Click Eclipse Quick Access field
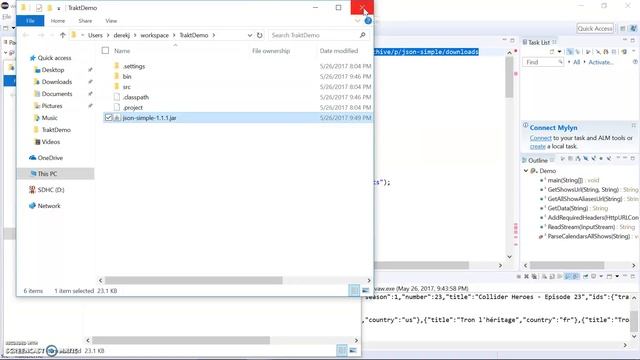Screen dimensions: 640x360 click(595, 28)
